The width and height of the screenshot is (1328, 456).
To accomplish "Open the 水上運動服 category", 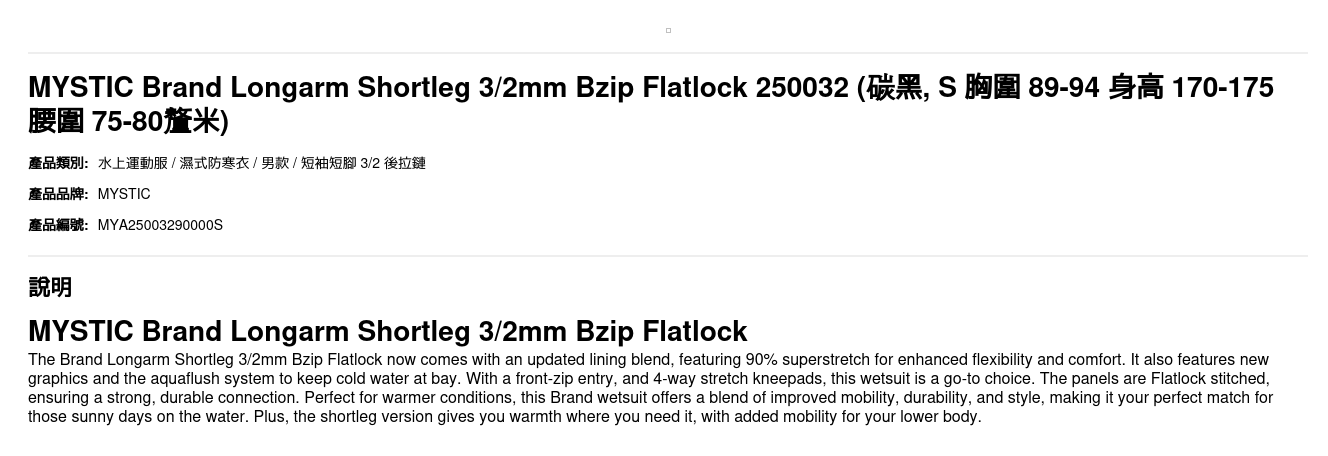I will [x=132, y=163].
